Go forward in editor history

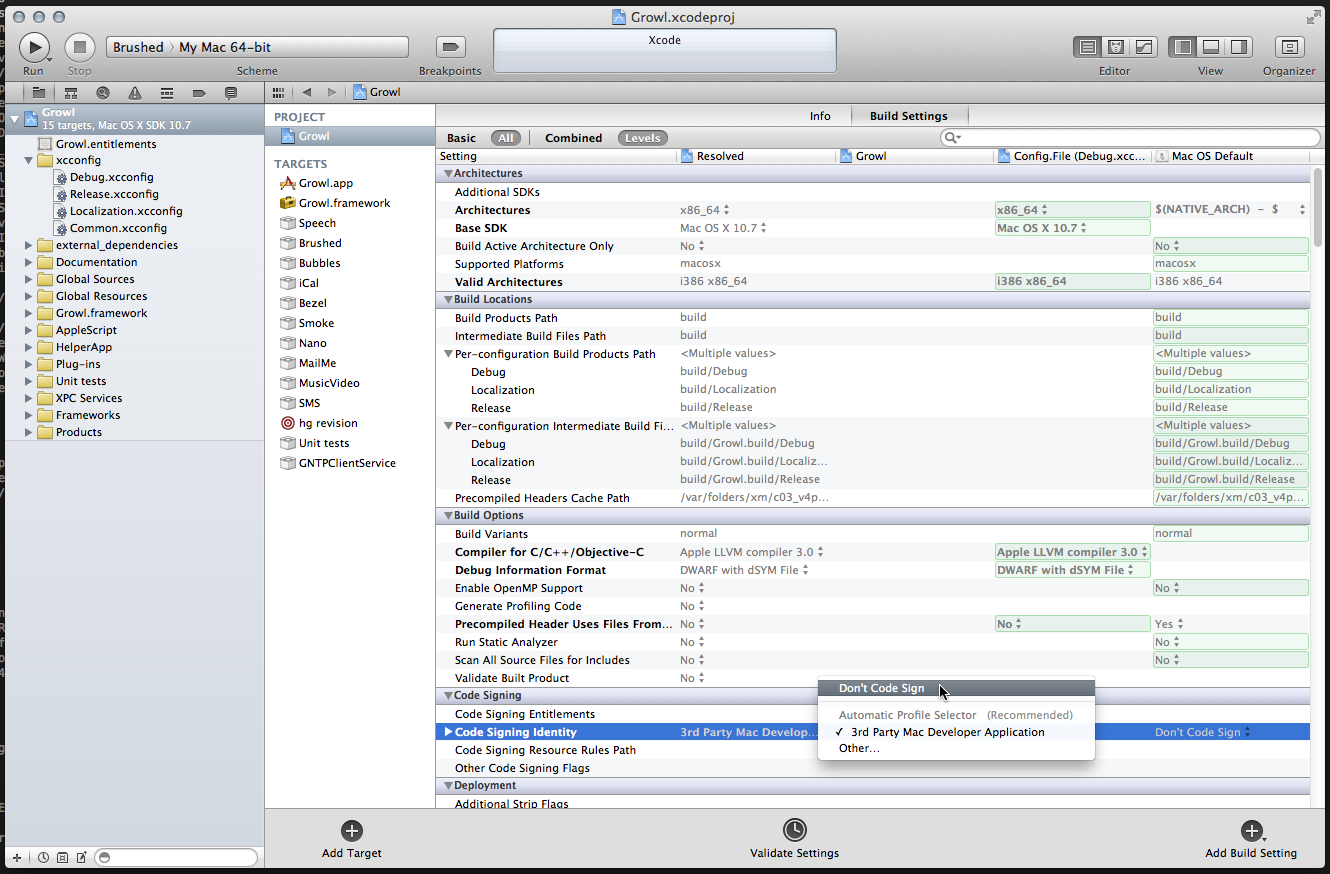coord(332,92)
